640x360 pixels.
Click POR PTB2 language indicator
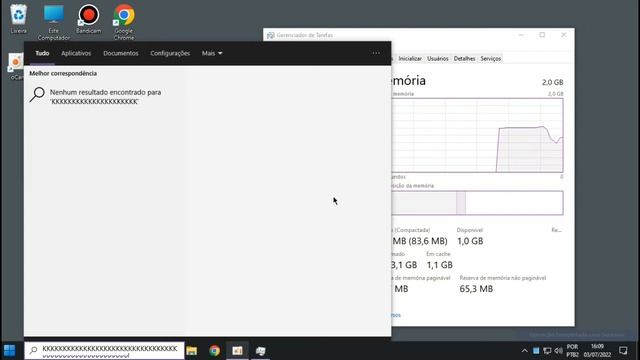point(572,351)
